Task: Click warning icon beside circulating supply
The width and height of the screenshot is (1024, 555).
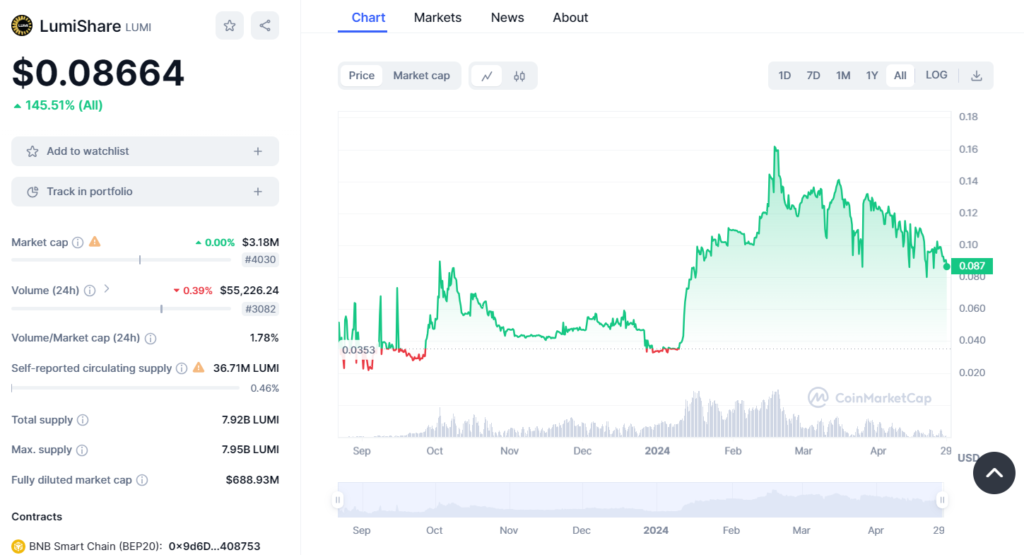Action: point(198,368)
